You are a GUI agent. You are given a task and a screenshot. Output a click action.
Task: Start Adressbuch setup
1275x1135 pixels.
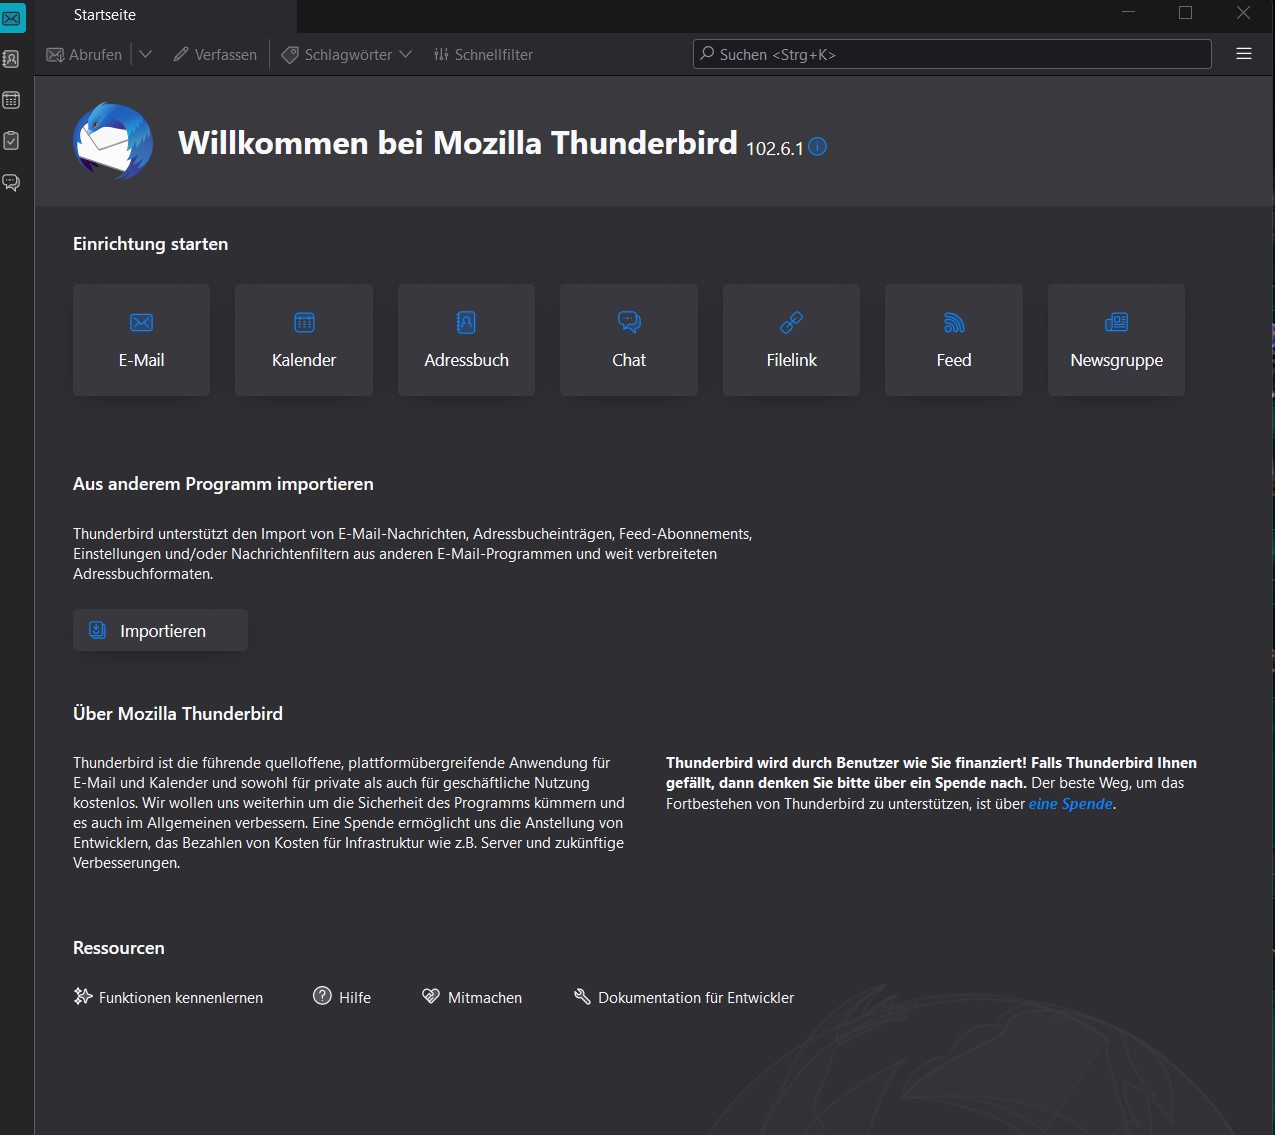(466, 340)
